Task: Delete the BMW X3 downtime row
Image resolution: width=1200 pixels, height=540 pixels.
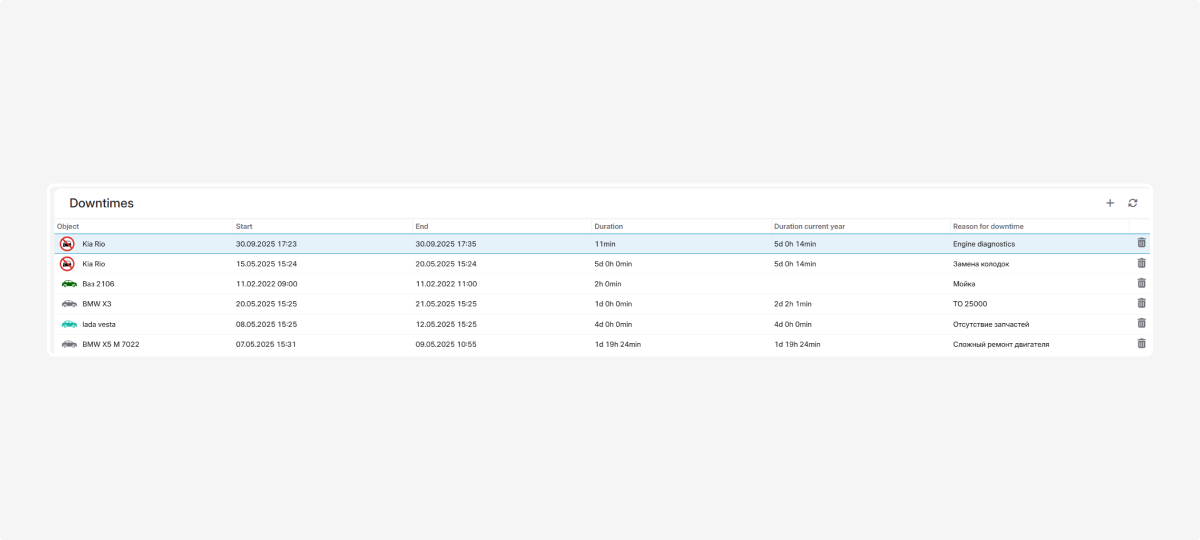Action: tap(1141, 303)
